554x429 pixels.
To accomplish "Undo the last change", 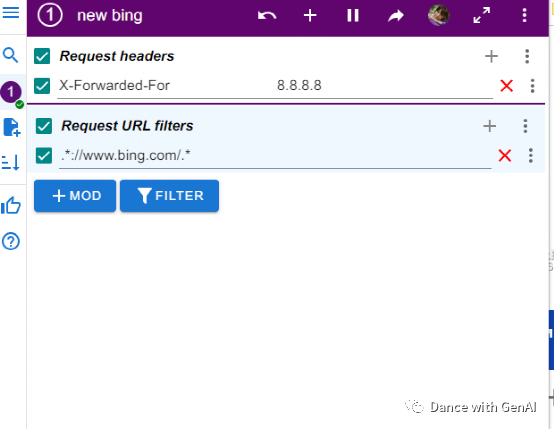I will coord(267,16).
